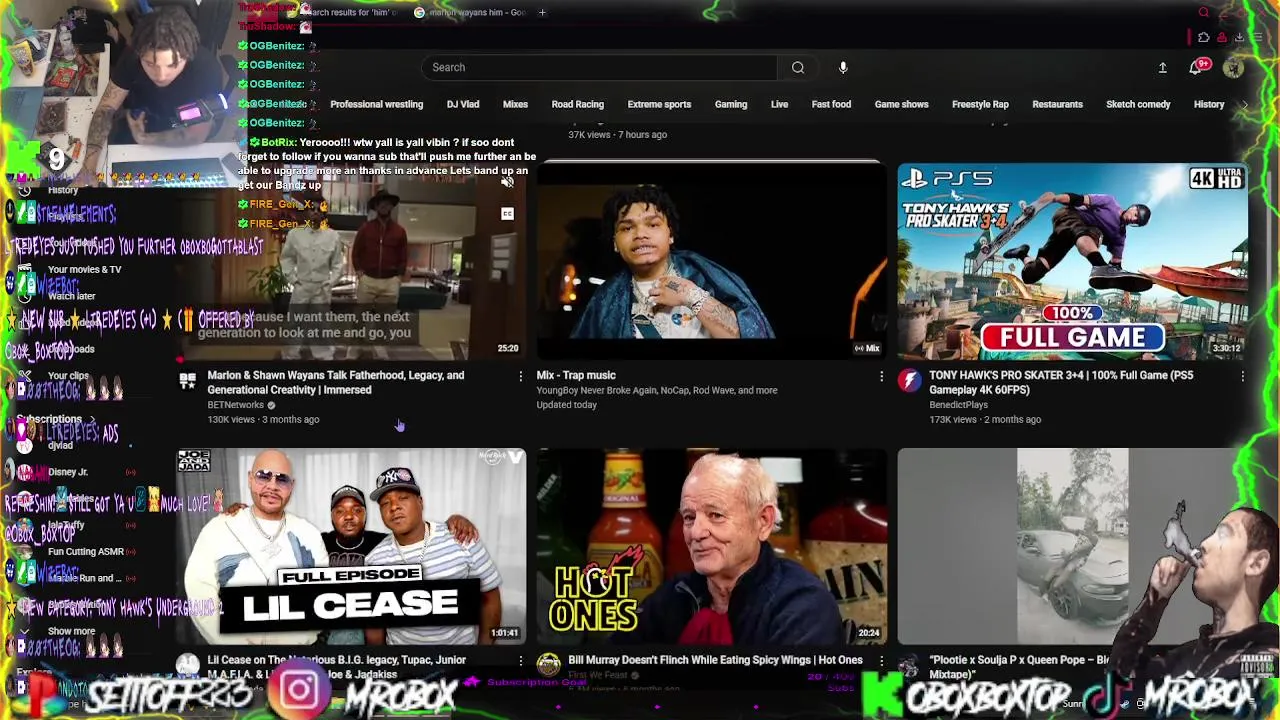This screenshot has height=720, width=1280.
Task: Open options menu for Lil Cease video
Action: pyautogui.click(x=520, y=661)
